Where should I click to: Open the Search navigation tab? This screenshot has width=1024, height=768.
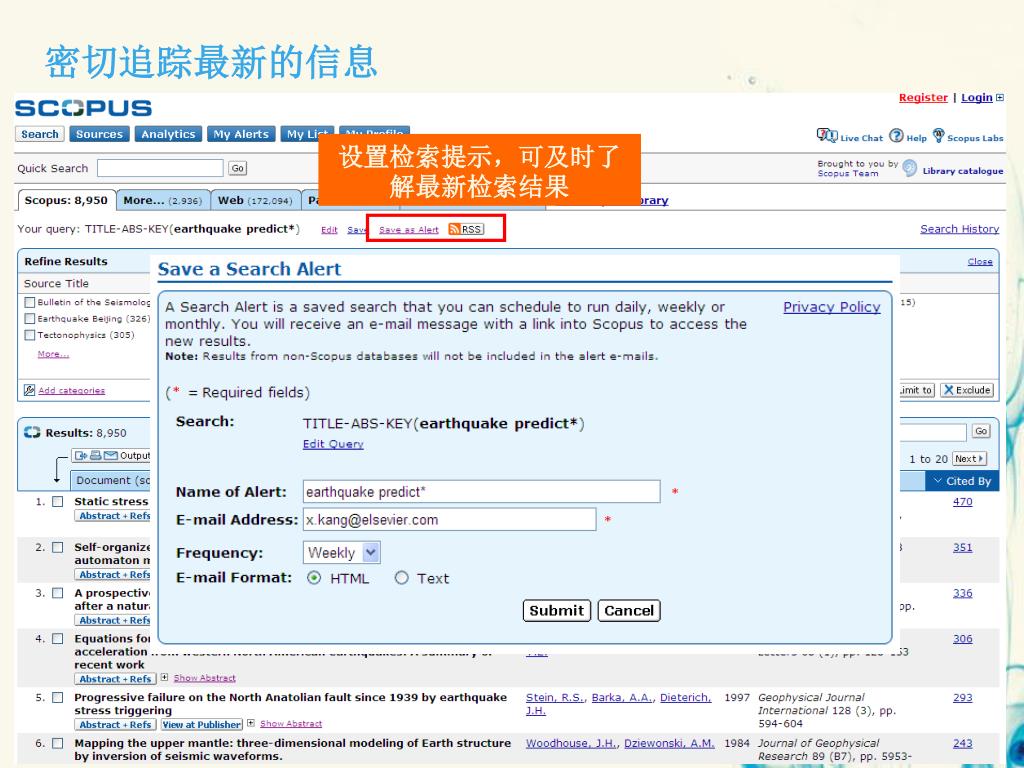(40, 134)
